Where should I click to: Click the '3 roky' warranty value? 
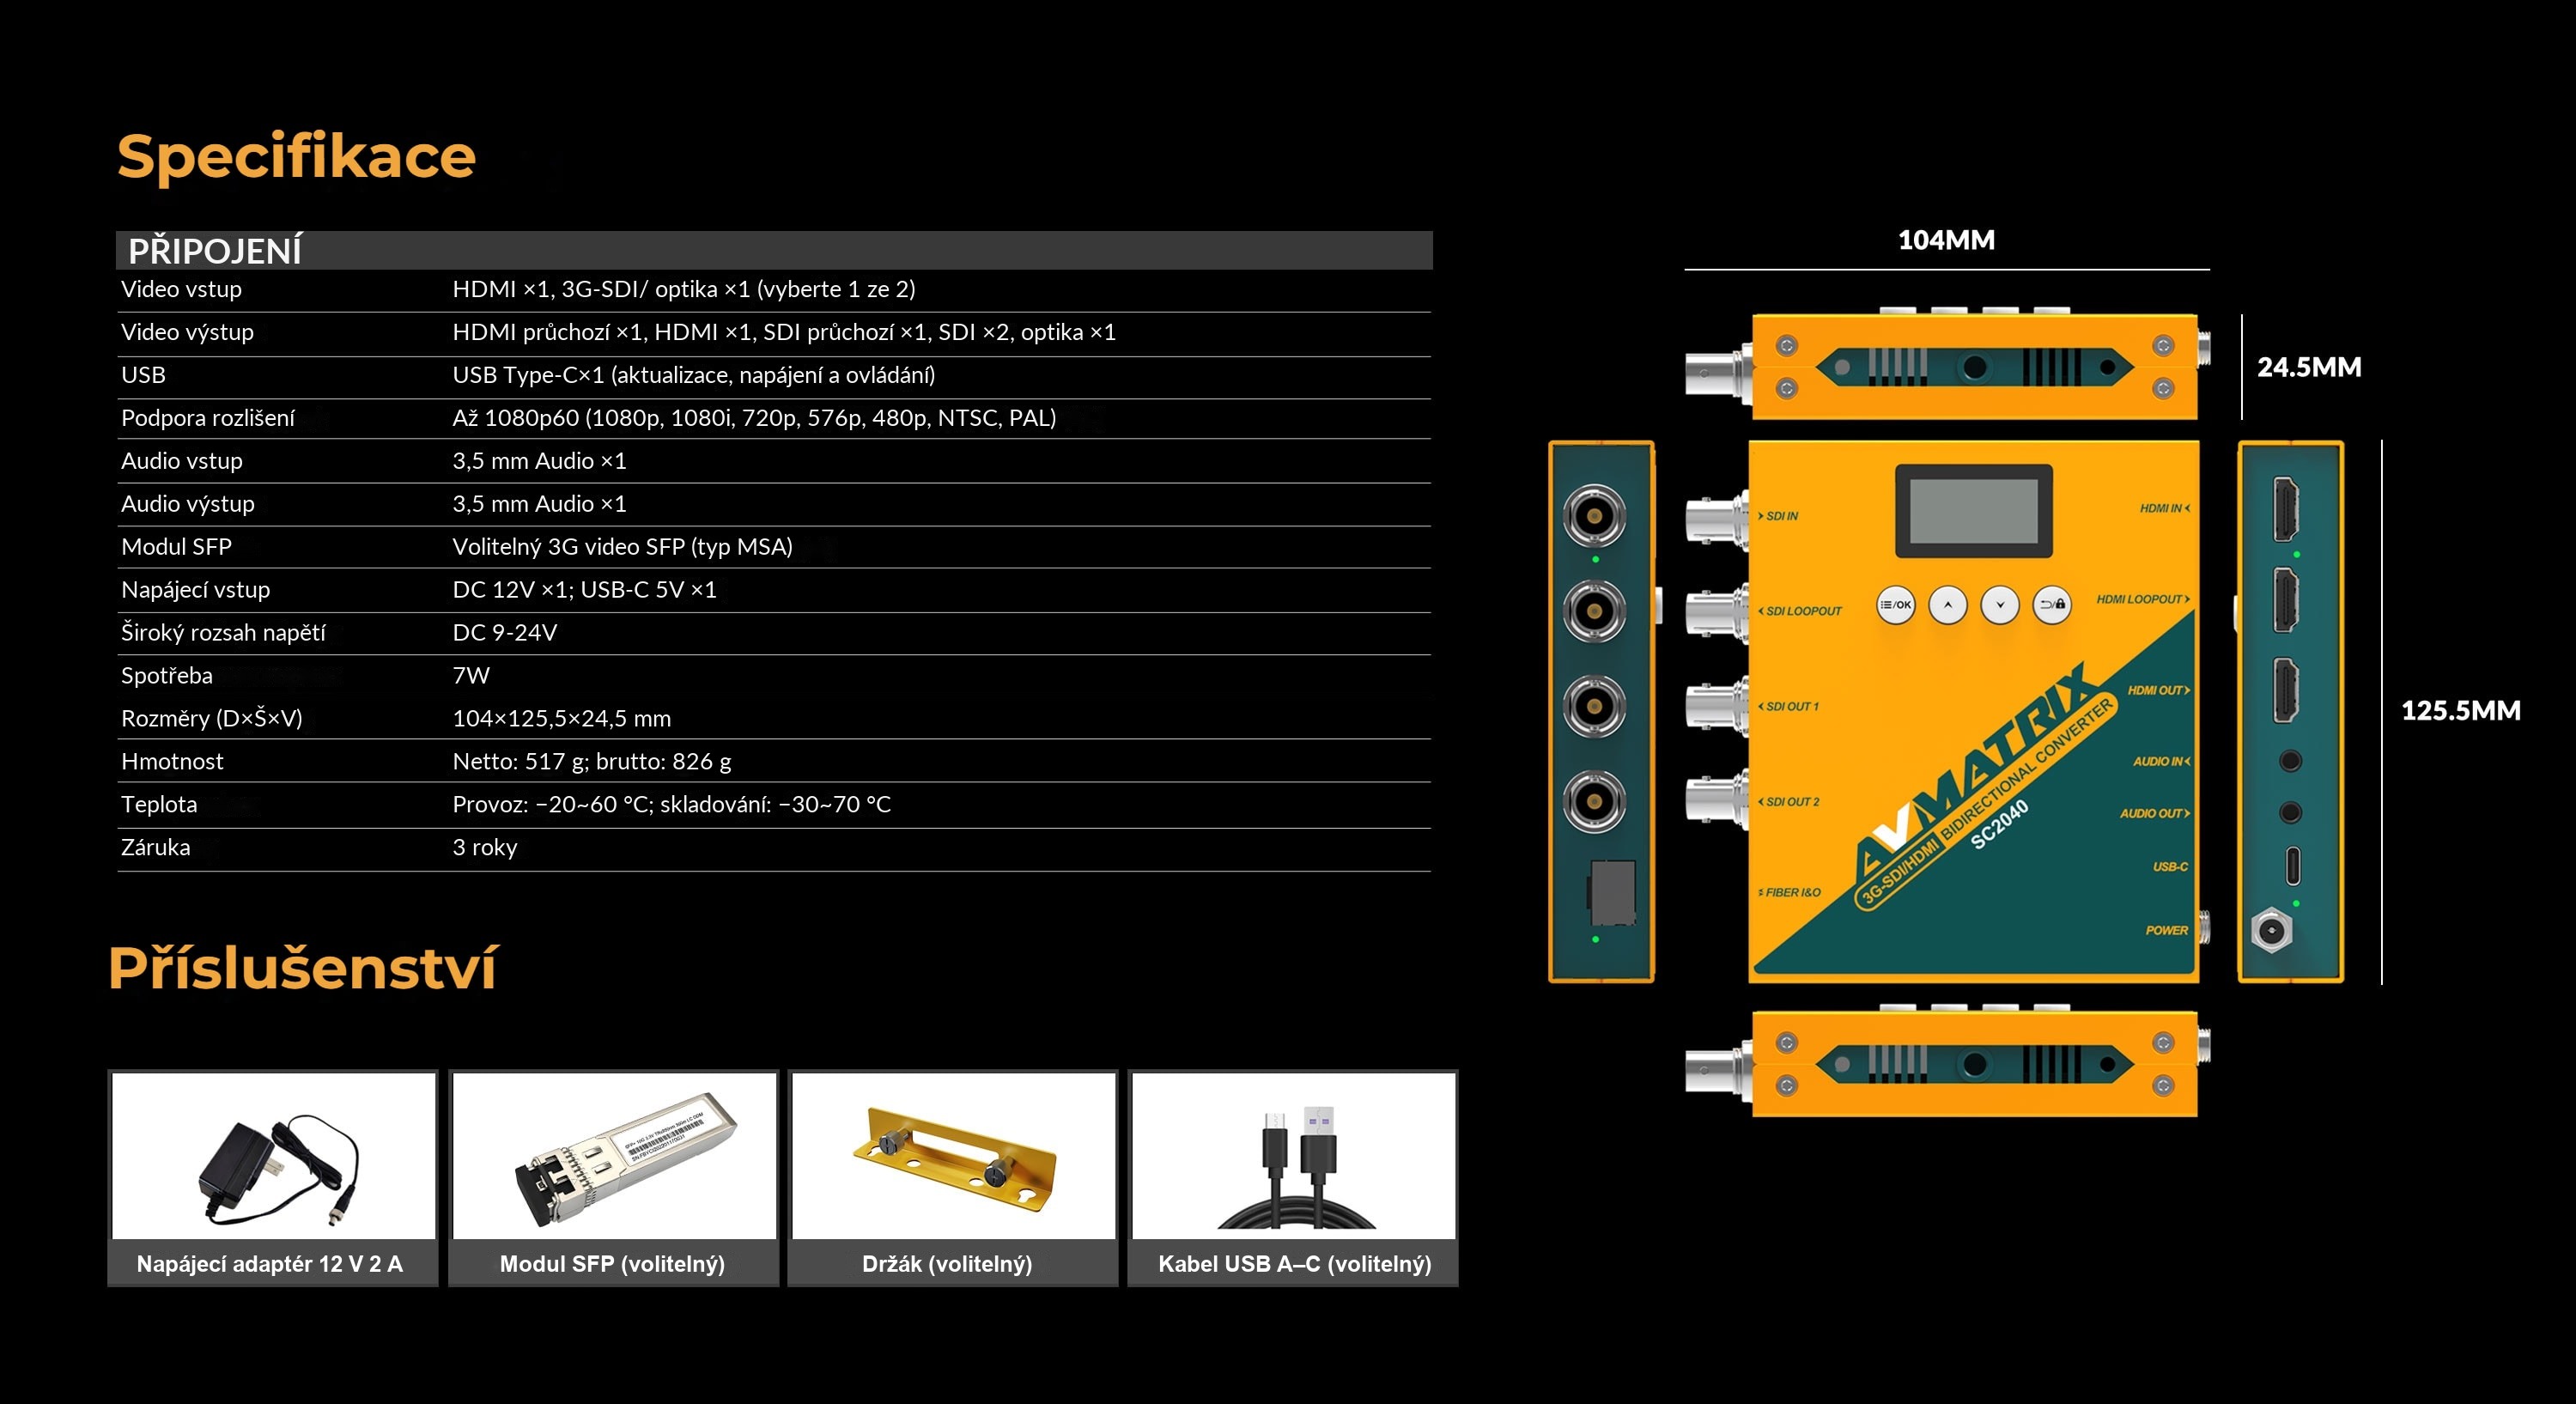pos(485,848)
